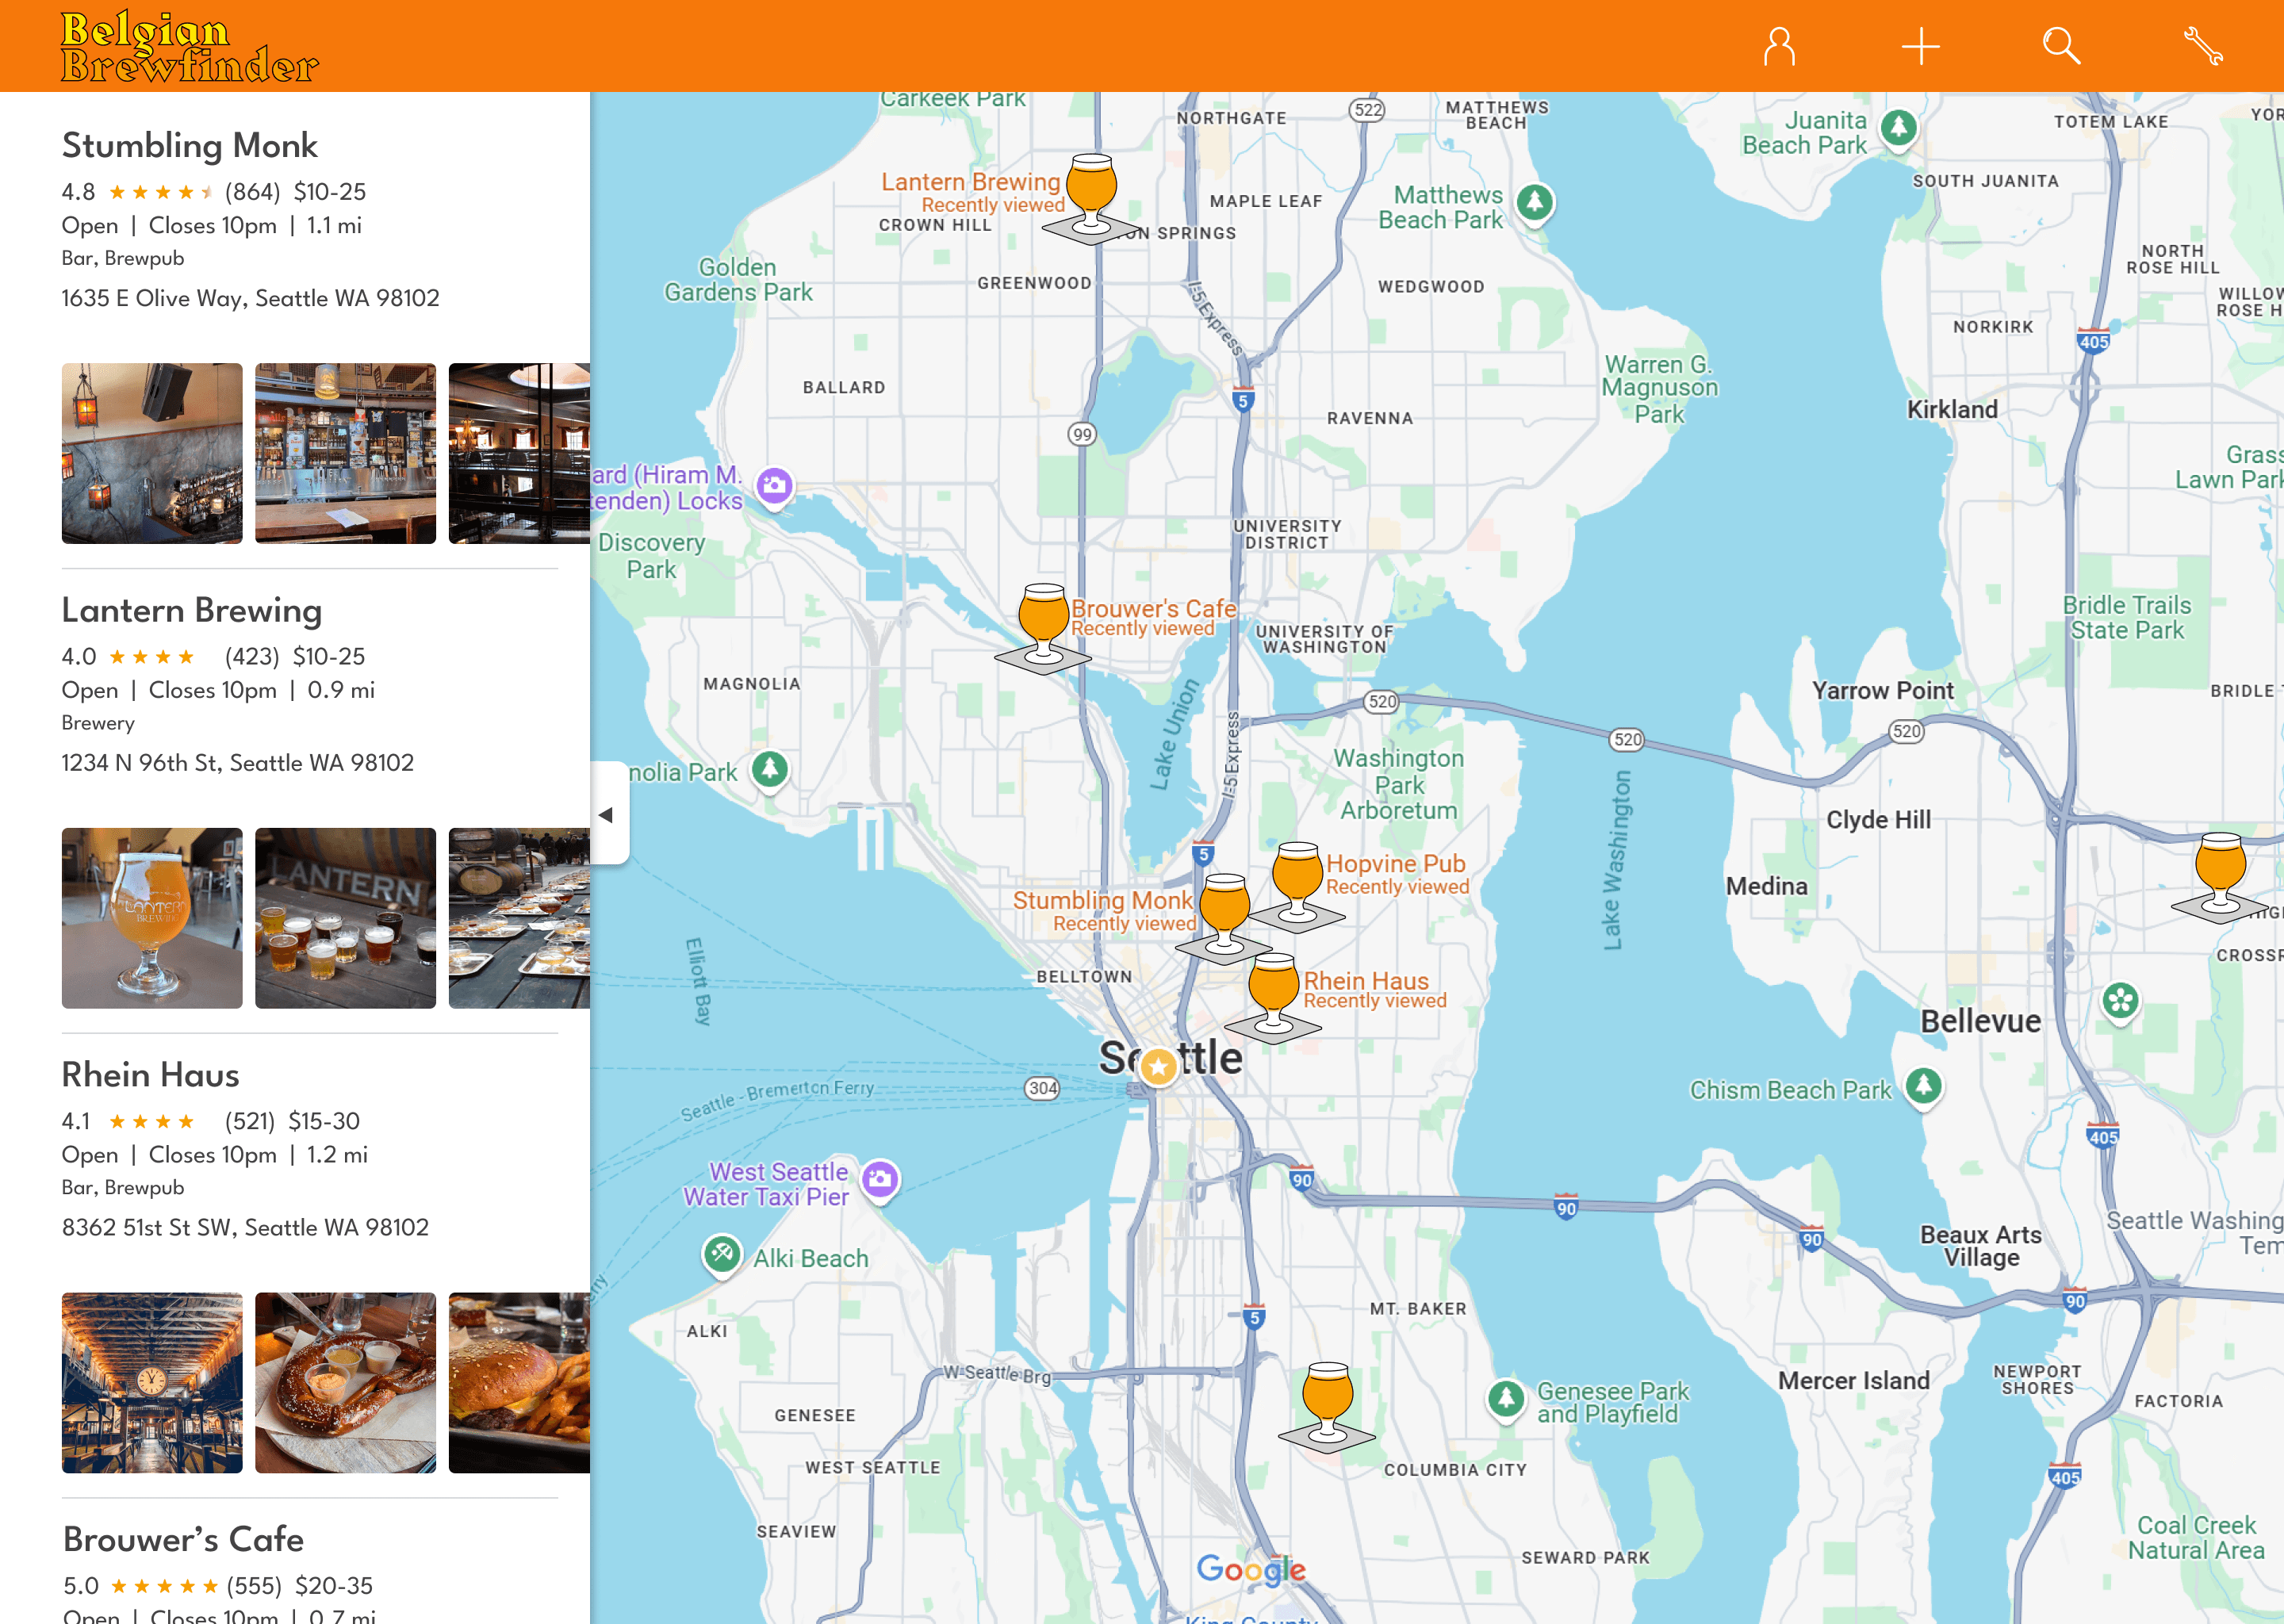Open settings wrench icon
Viewport: 2284px width, 1624px height.
(x=2202, y=47)
